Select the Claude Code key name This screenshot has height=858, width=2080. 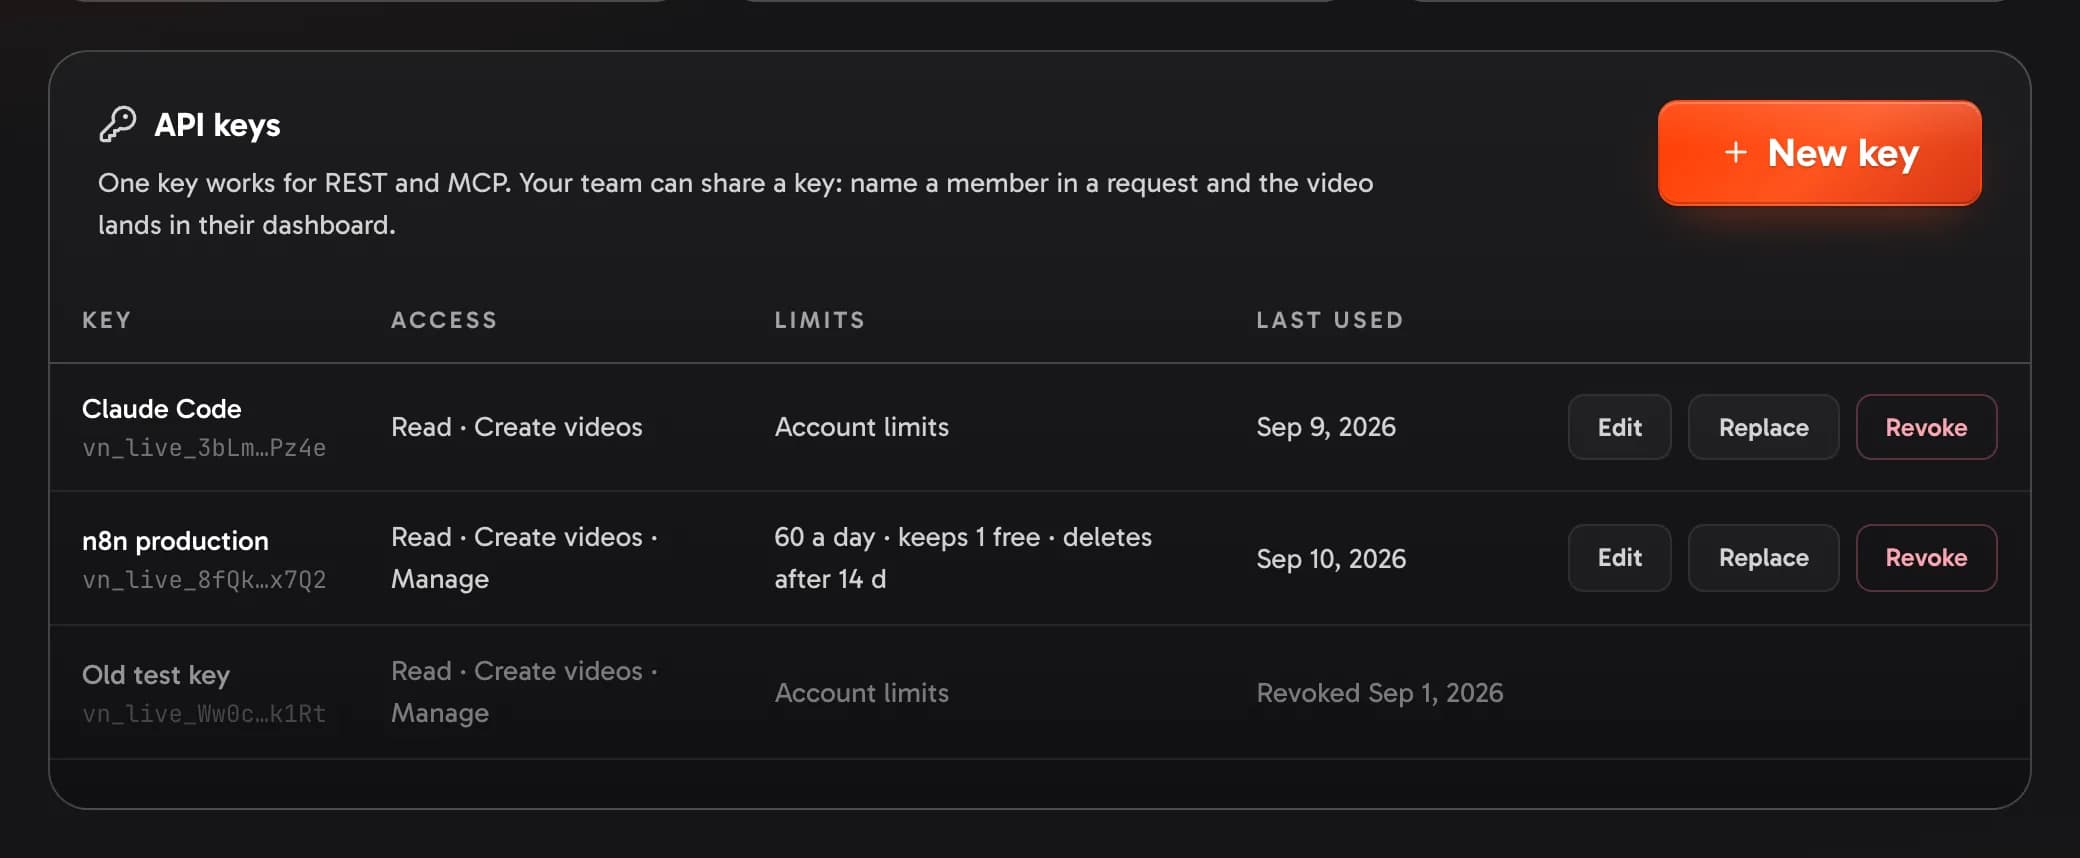162,409
